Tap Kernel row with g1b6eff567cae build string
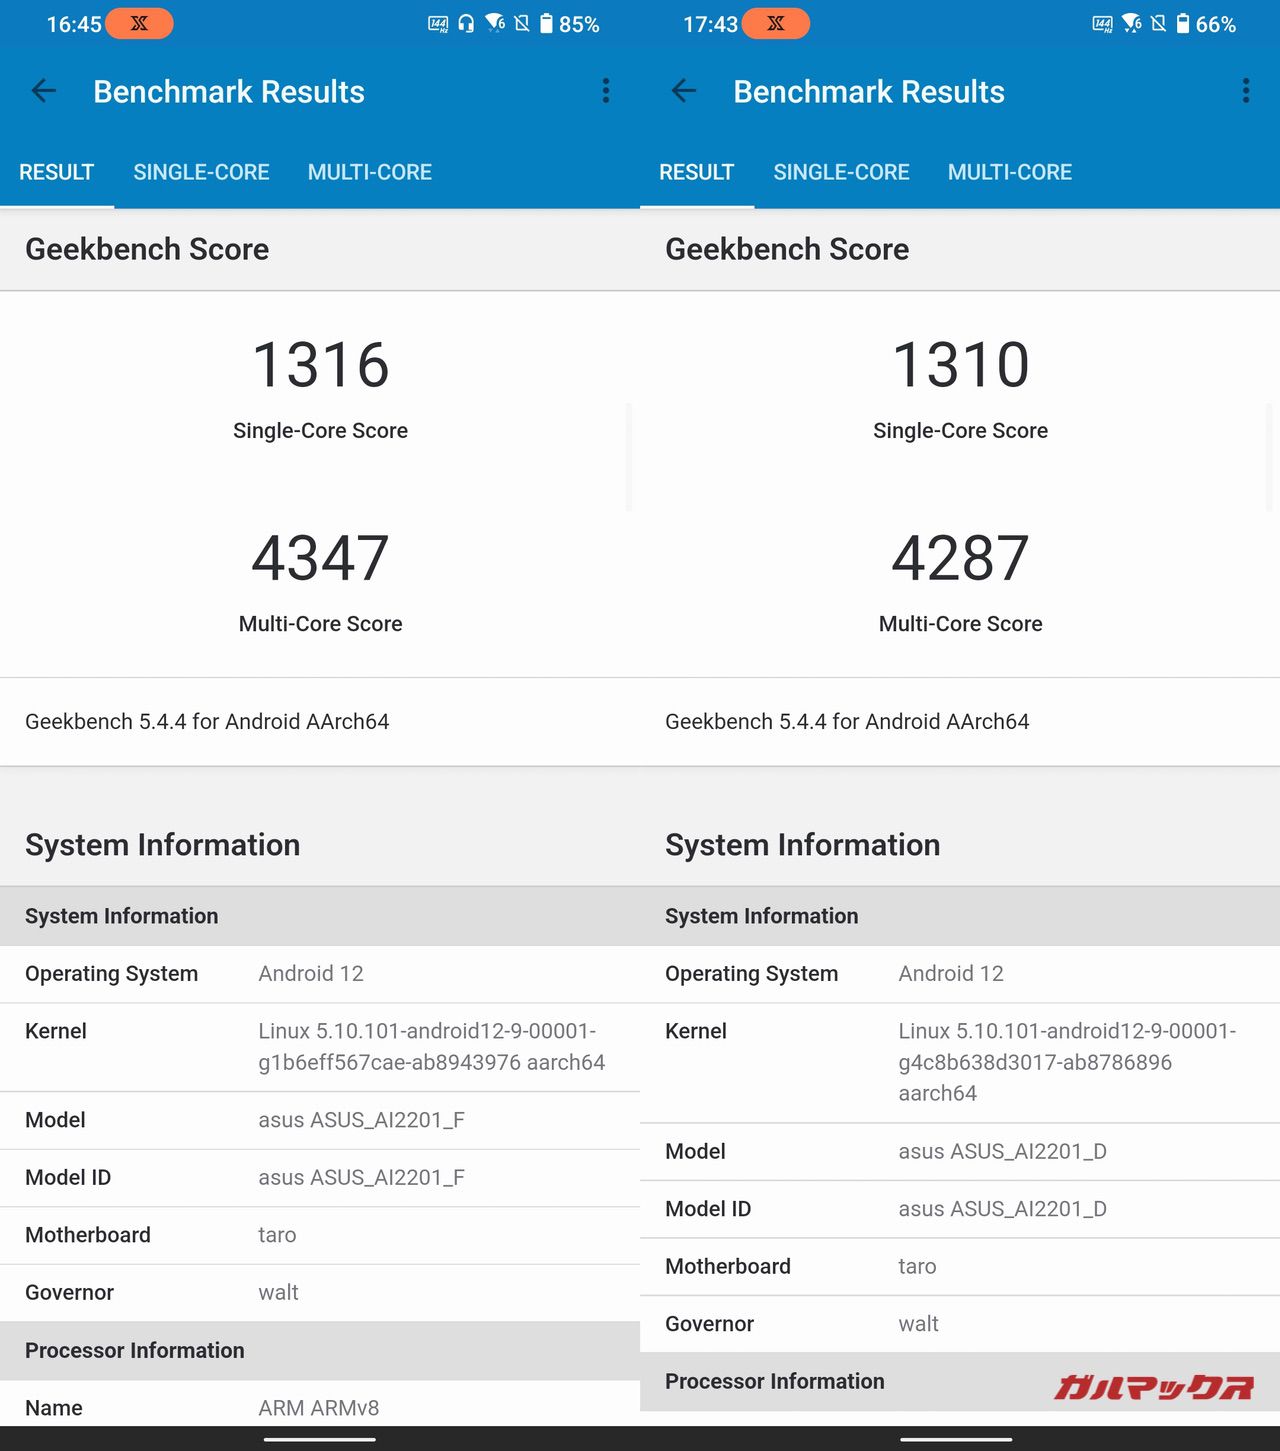The height and width of the screenshot is (1451, 1280). [320, 1047]
